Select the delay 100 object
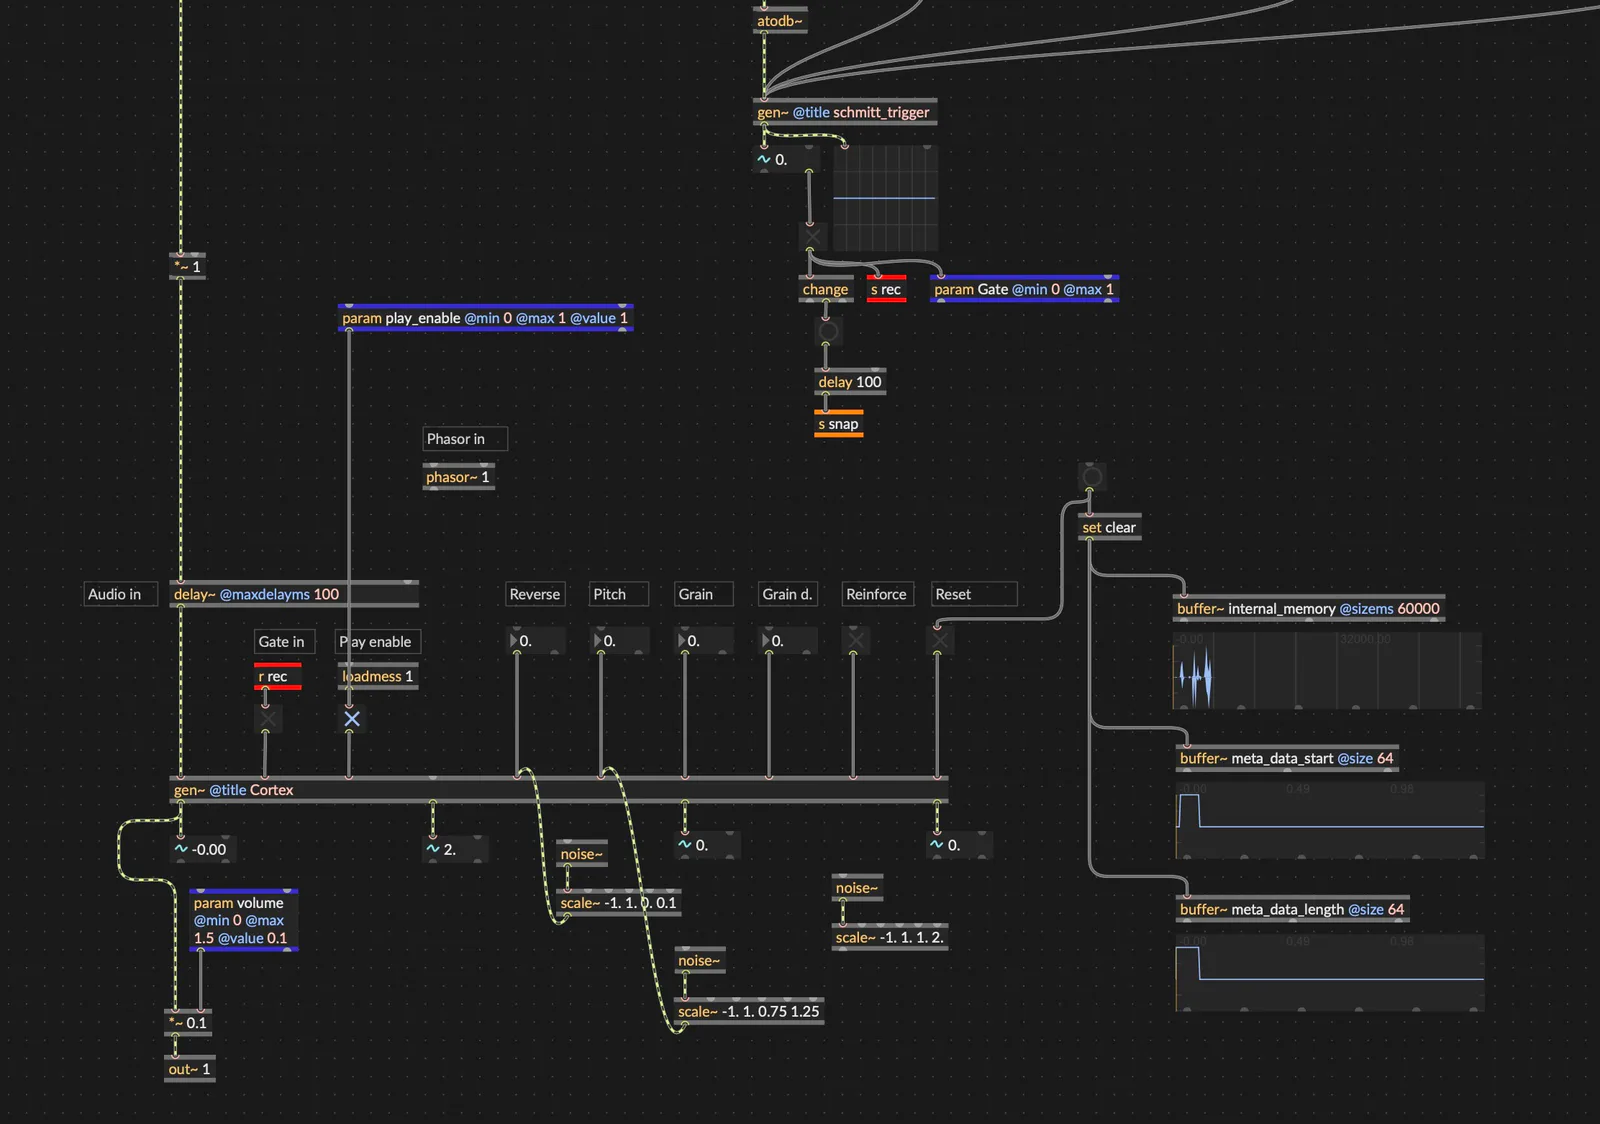1600x1124 pixels. pyautogui.click(x=850, y=382)
